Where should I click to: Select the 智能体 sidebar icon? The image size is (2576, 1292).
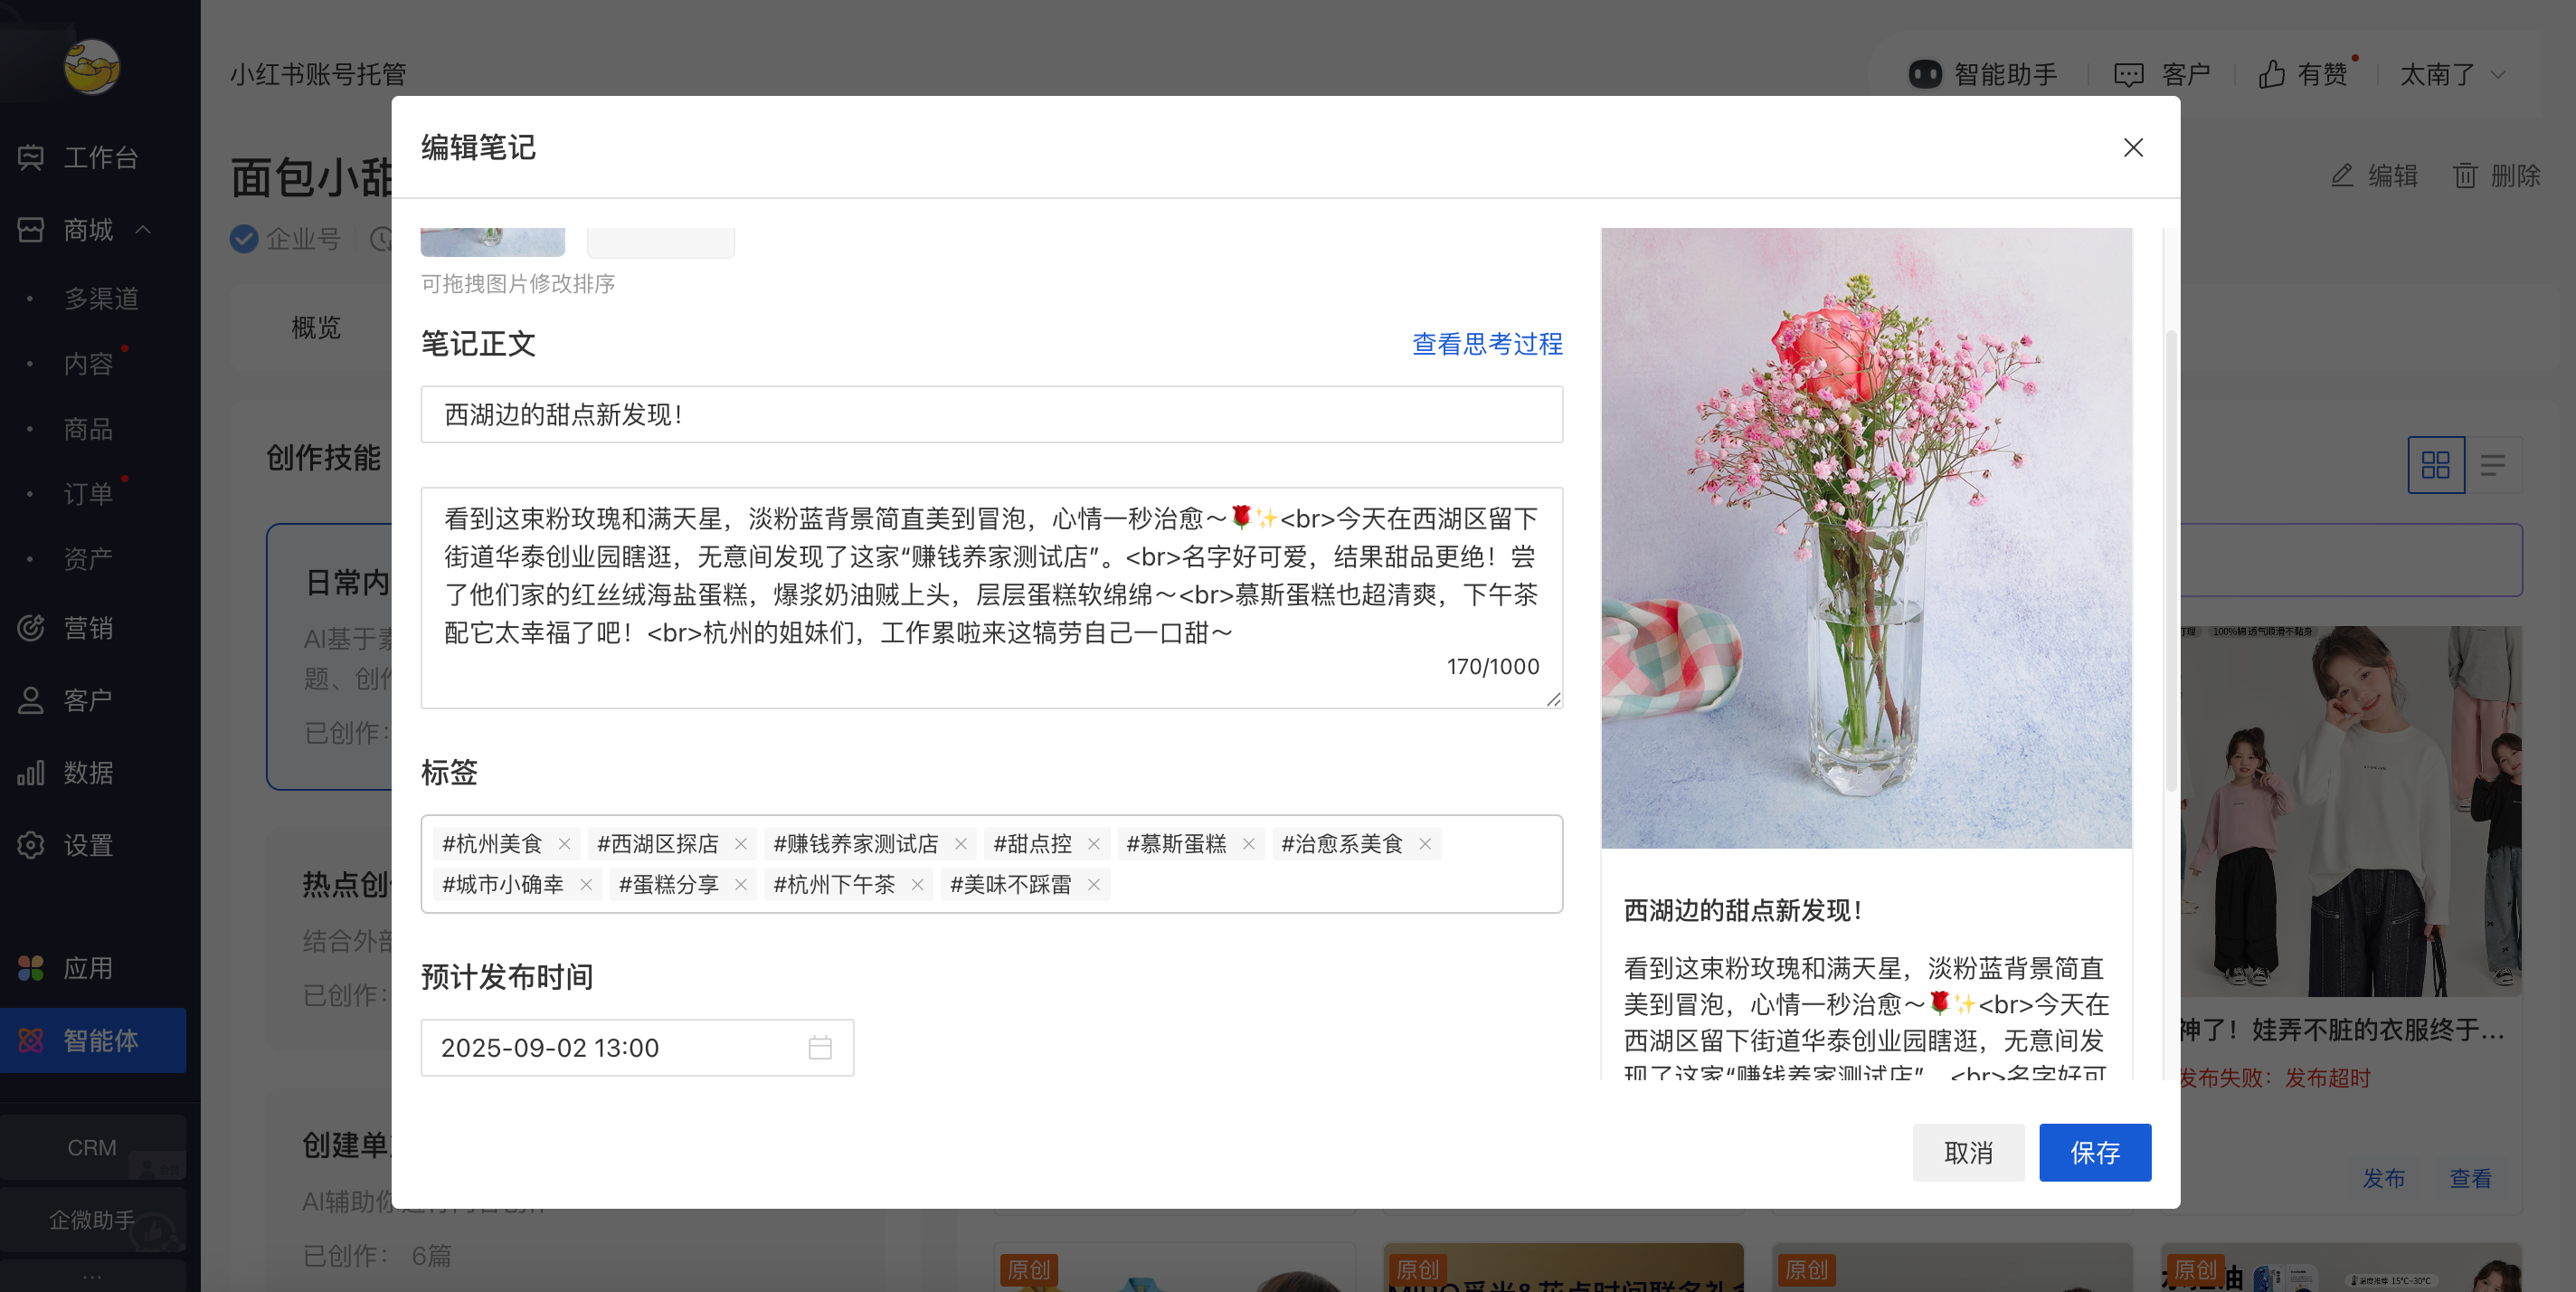pos(30,1040)
